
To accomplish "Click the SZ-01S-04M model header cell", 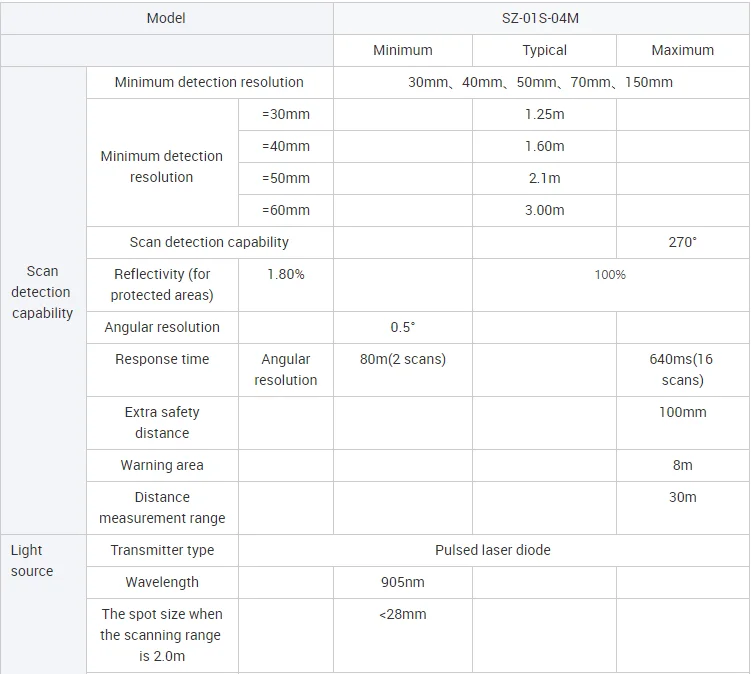I will pyautogui.click(x=541, y=18).
